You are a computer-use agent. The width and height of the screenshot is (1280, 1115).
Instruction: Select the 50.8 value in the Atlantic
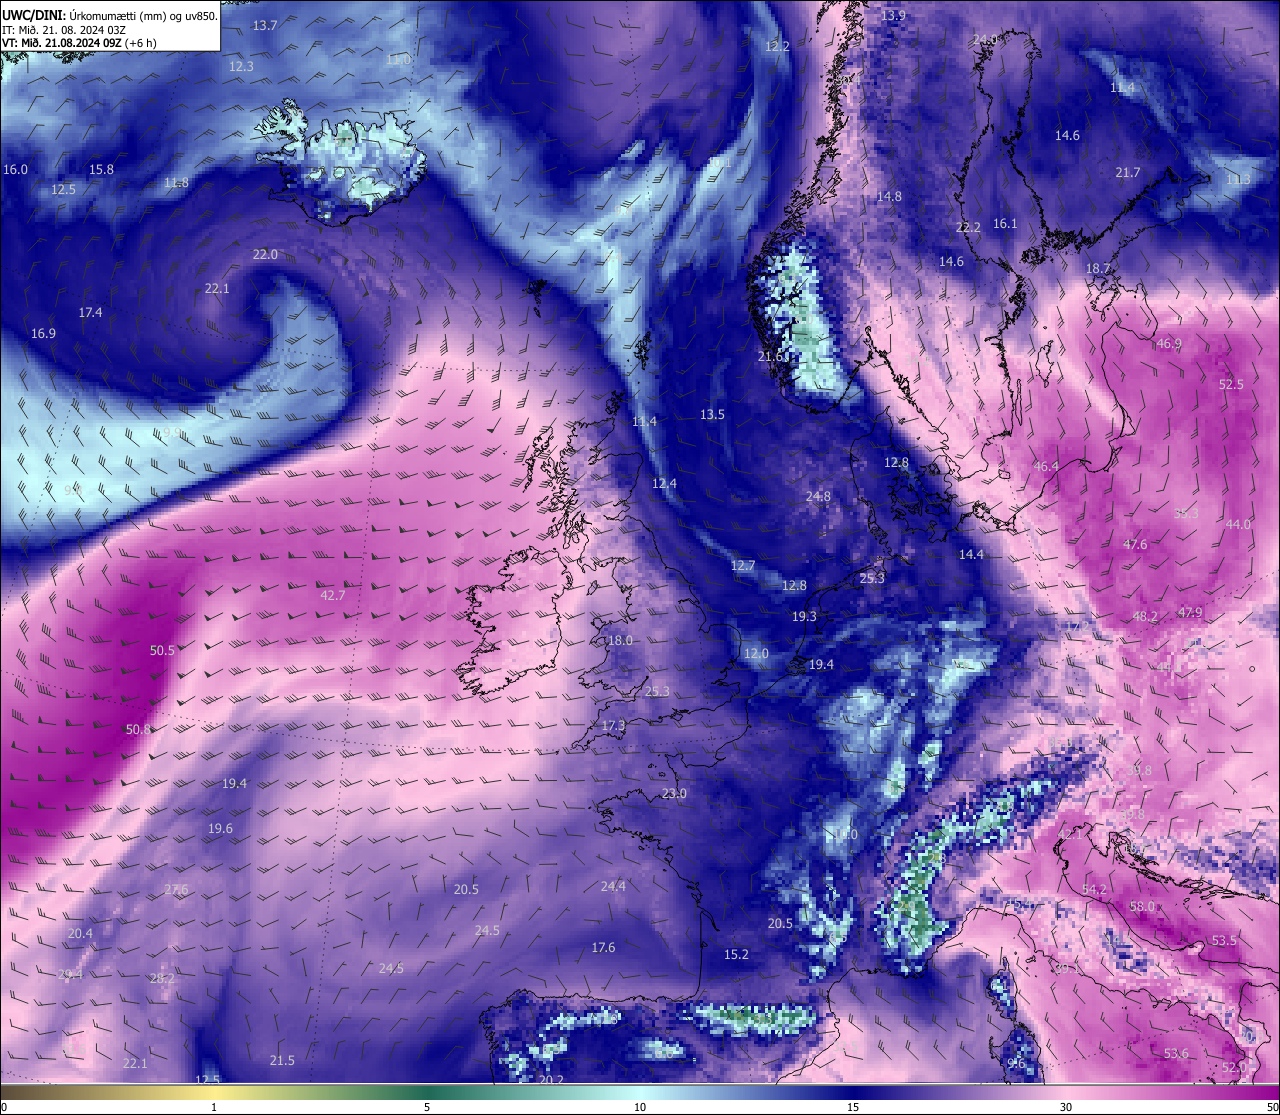pyautogui.click(x=138, y=729)
